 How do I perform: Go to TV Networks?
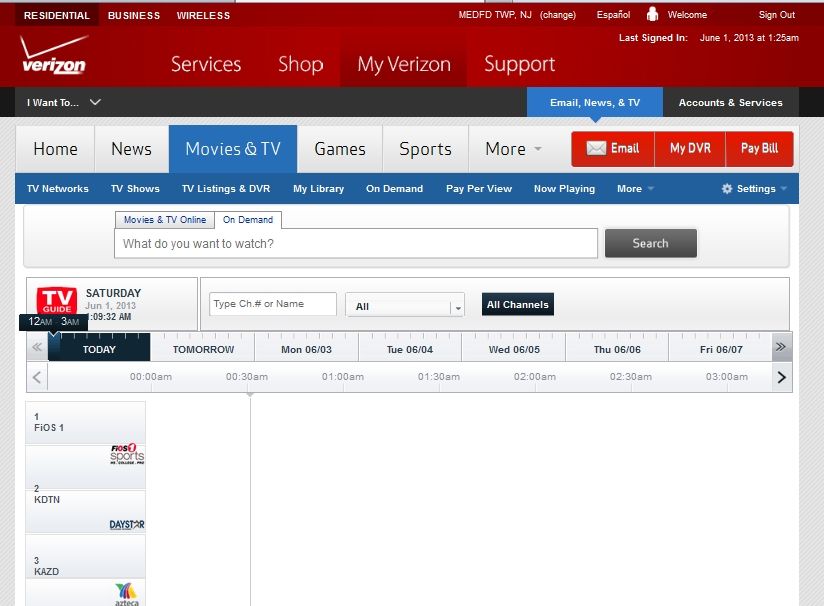pos(58,189)
